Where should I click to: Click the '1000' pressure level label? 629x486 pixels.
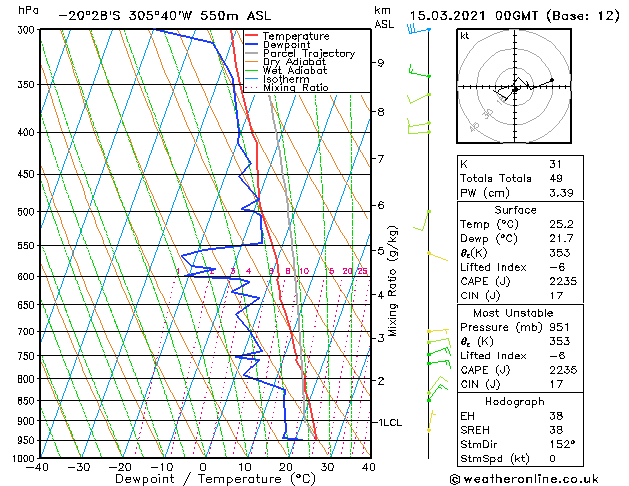tap(26, 458)
